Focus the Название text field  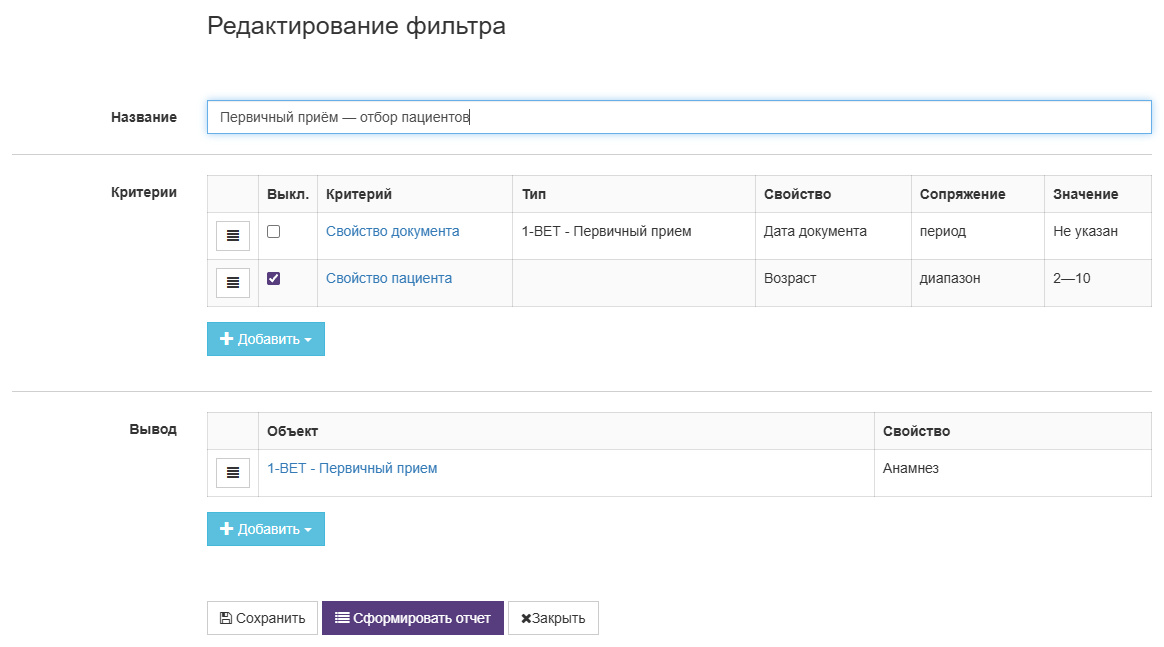(679, 117)
